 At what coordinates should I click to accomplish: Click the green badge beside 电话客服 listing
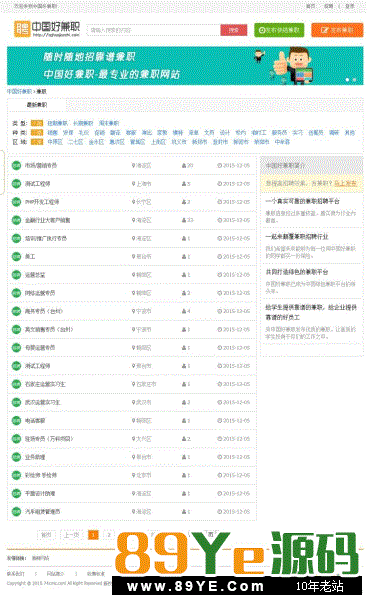16,421
